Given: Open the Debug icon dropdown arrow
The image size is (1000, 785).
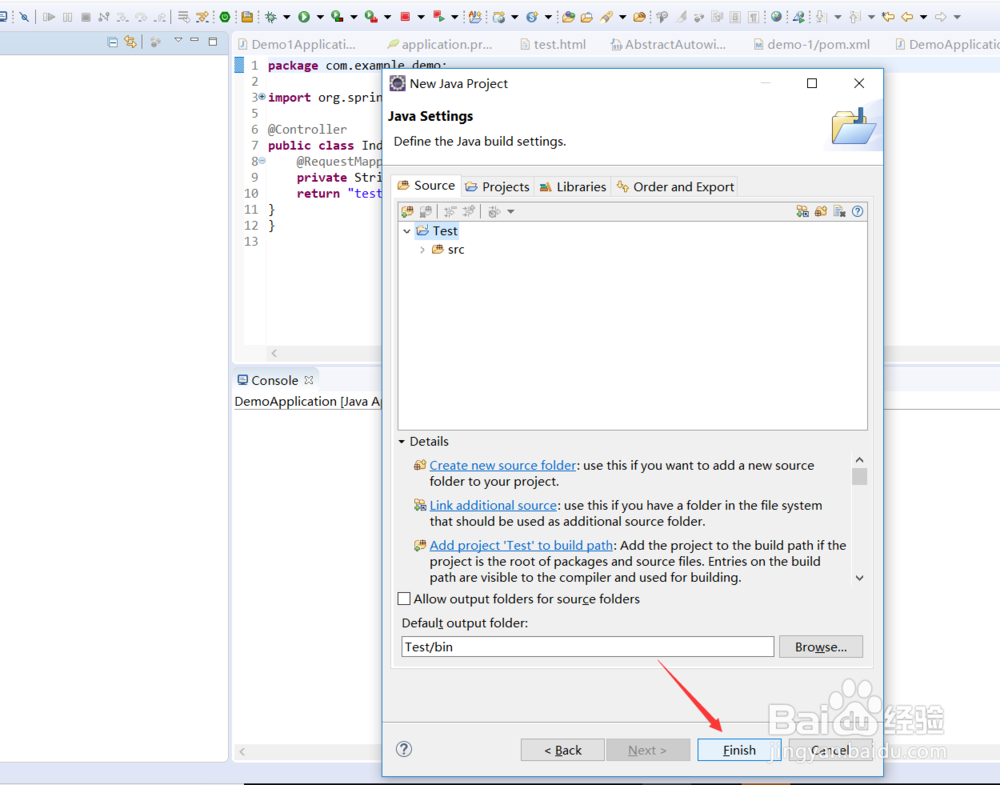Looking at the screenshot, I should 286,17.
